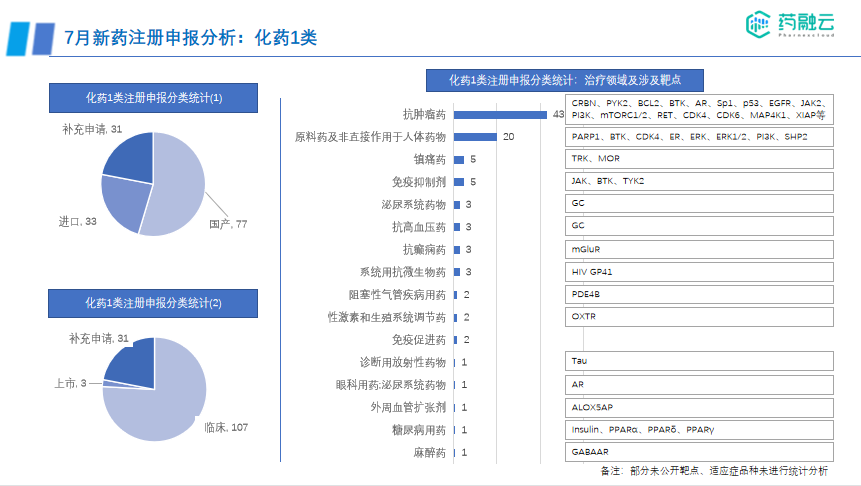The image size is (861, 486).
Task: Click the GABAAR target box
Action: [699, 452]
